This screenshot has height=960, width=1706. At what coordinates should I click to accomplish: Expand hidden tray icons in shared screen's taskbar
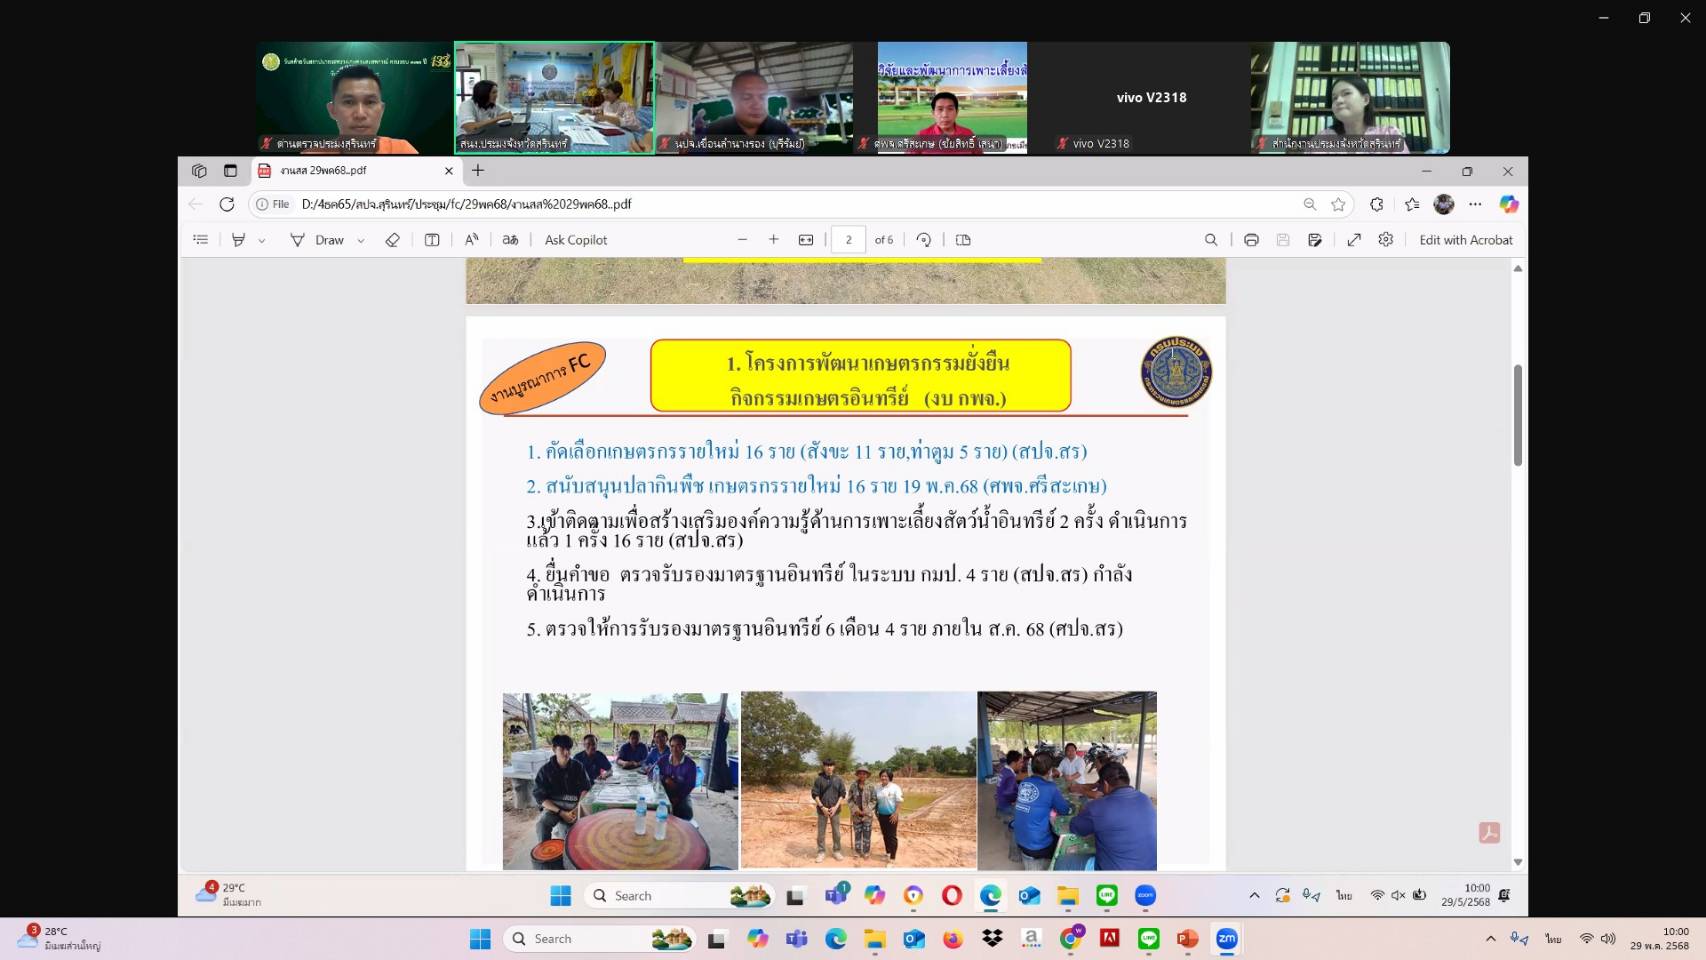point(1254,896)
